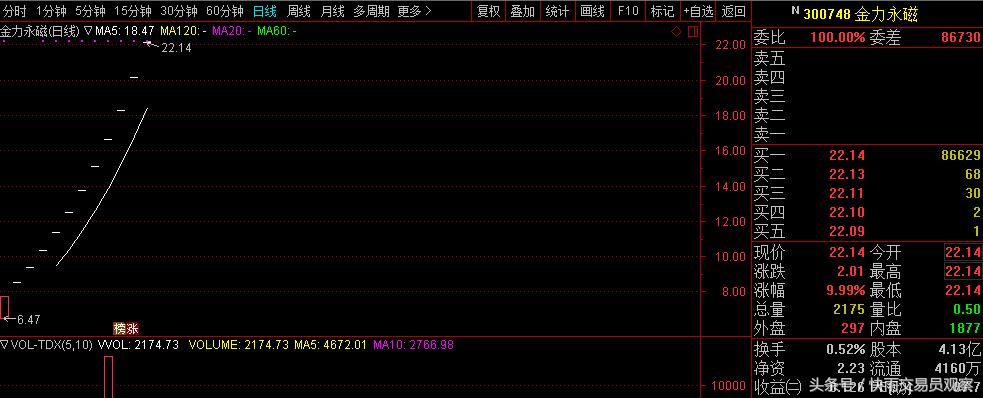Click the N new-stock marker

[795, 11]
